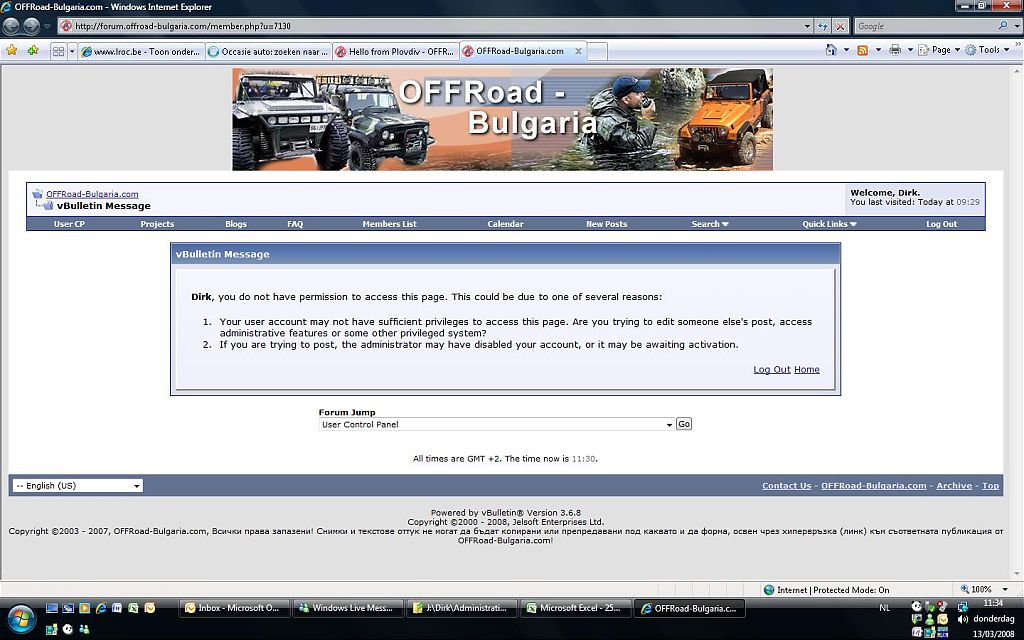
Task: Open the Contact Us footer link
Action: click(x=786, y=486)
